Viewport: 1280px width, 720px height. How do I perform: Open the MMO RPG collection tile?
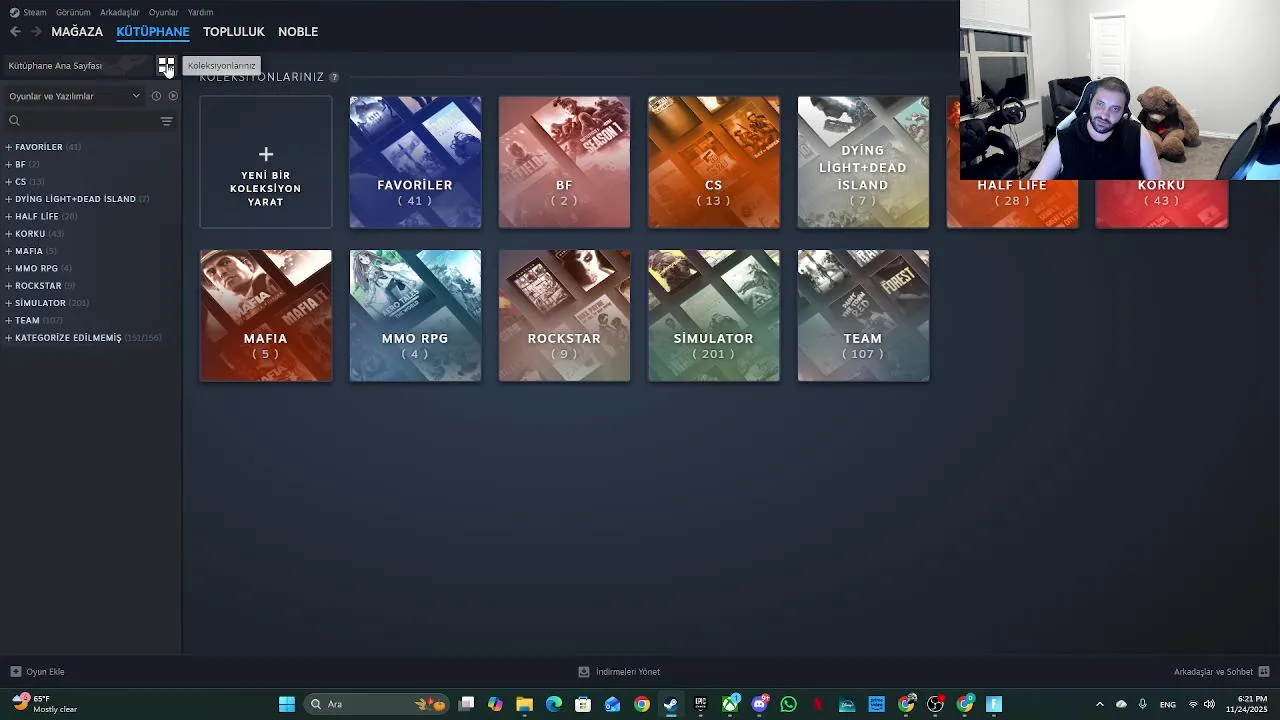click(x=415, y=316)
